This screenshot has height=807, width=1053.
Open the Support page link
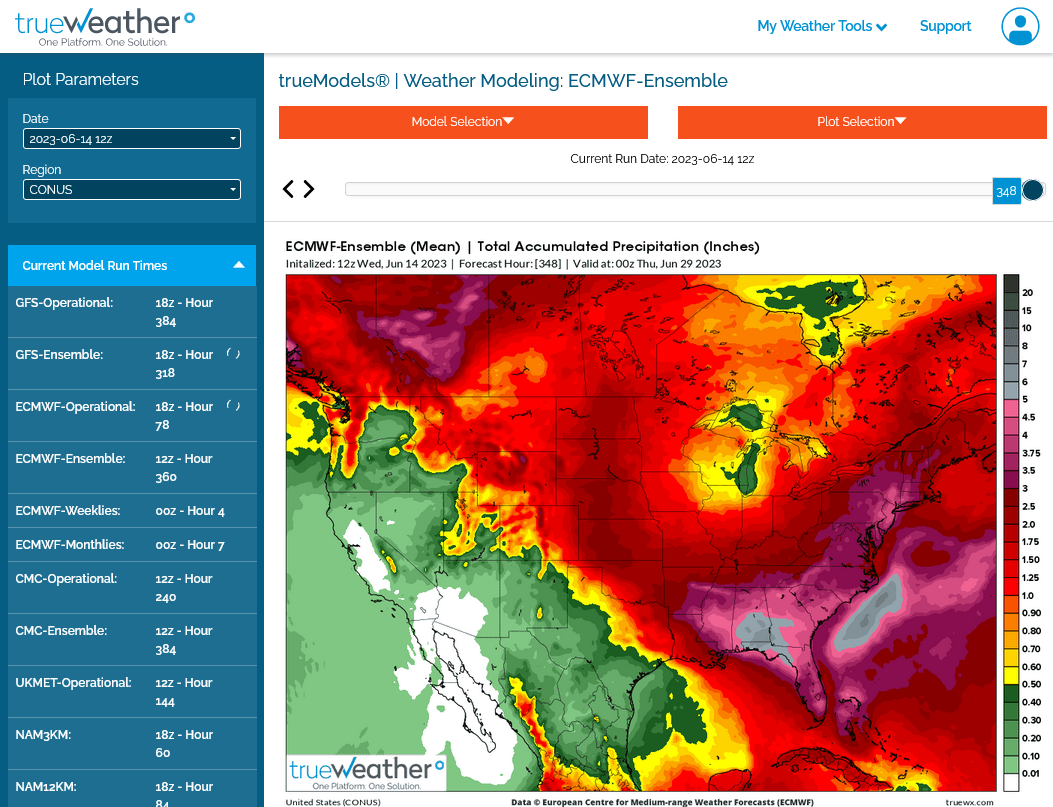[x=945, y=27]
